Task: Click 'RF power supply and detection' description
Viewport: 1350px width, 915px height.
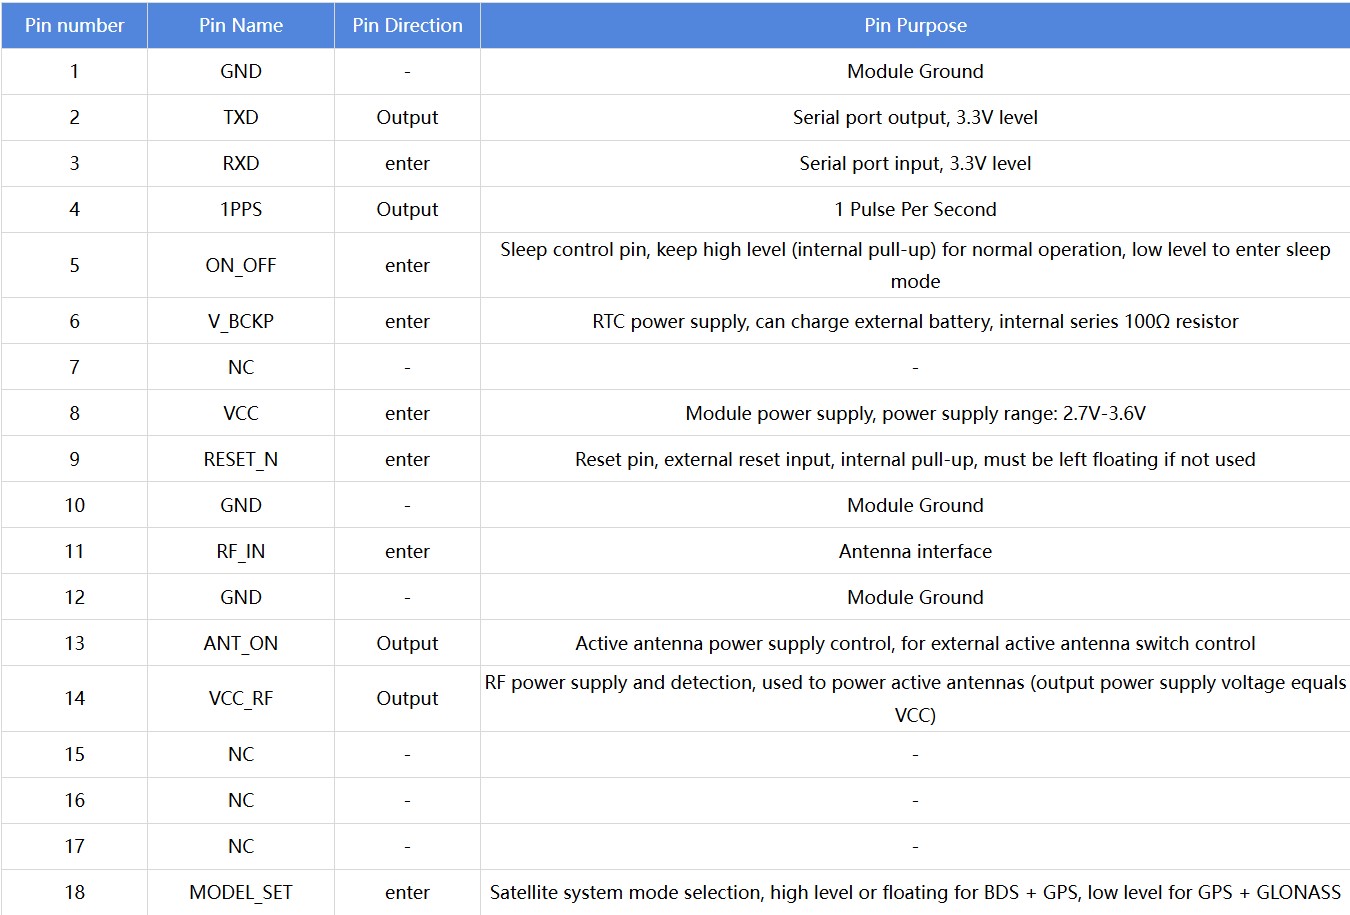Action: click(915, 698)
